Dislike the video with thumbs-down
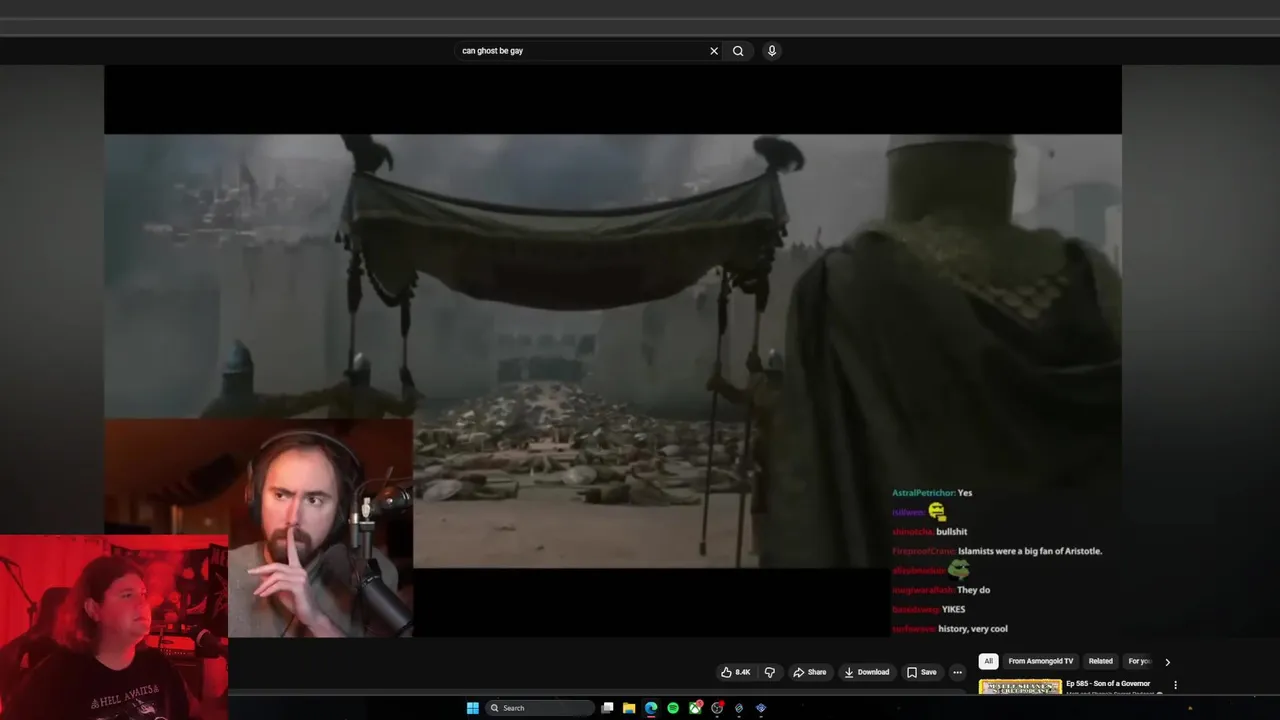The height and width of the screenshot is (720, 1280). [770, 672]
